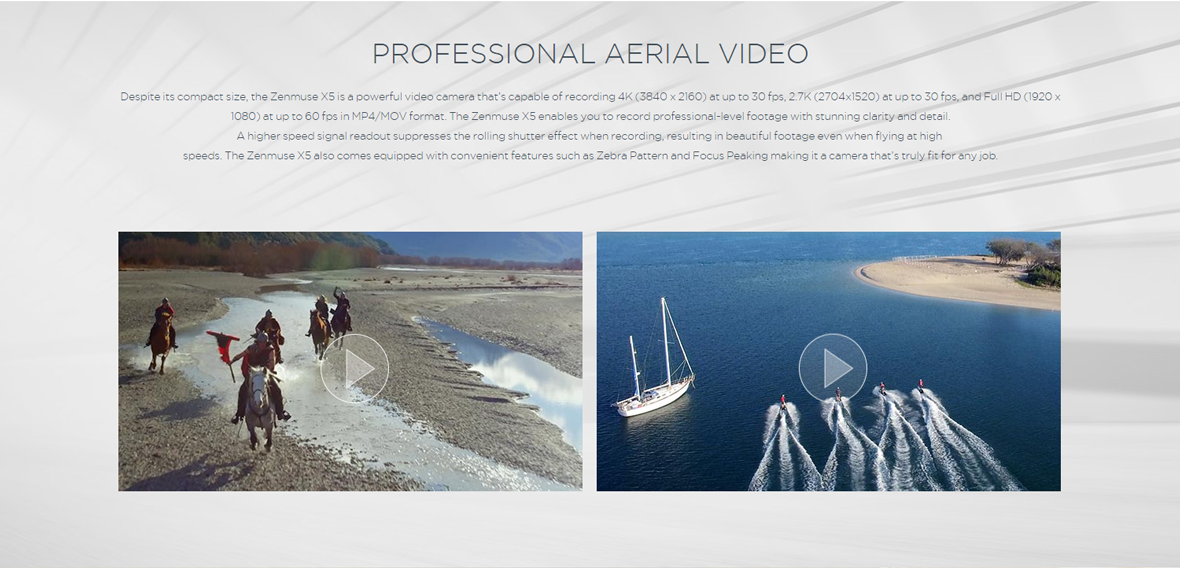Play the horse riders video
Screen dimensions: 1180x568
tap(354, 369)
